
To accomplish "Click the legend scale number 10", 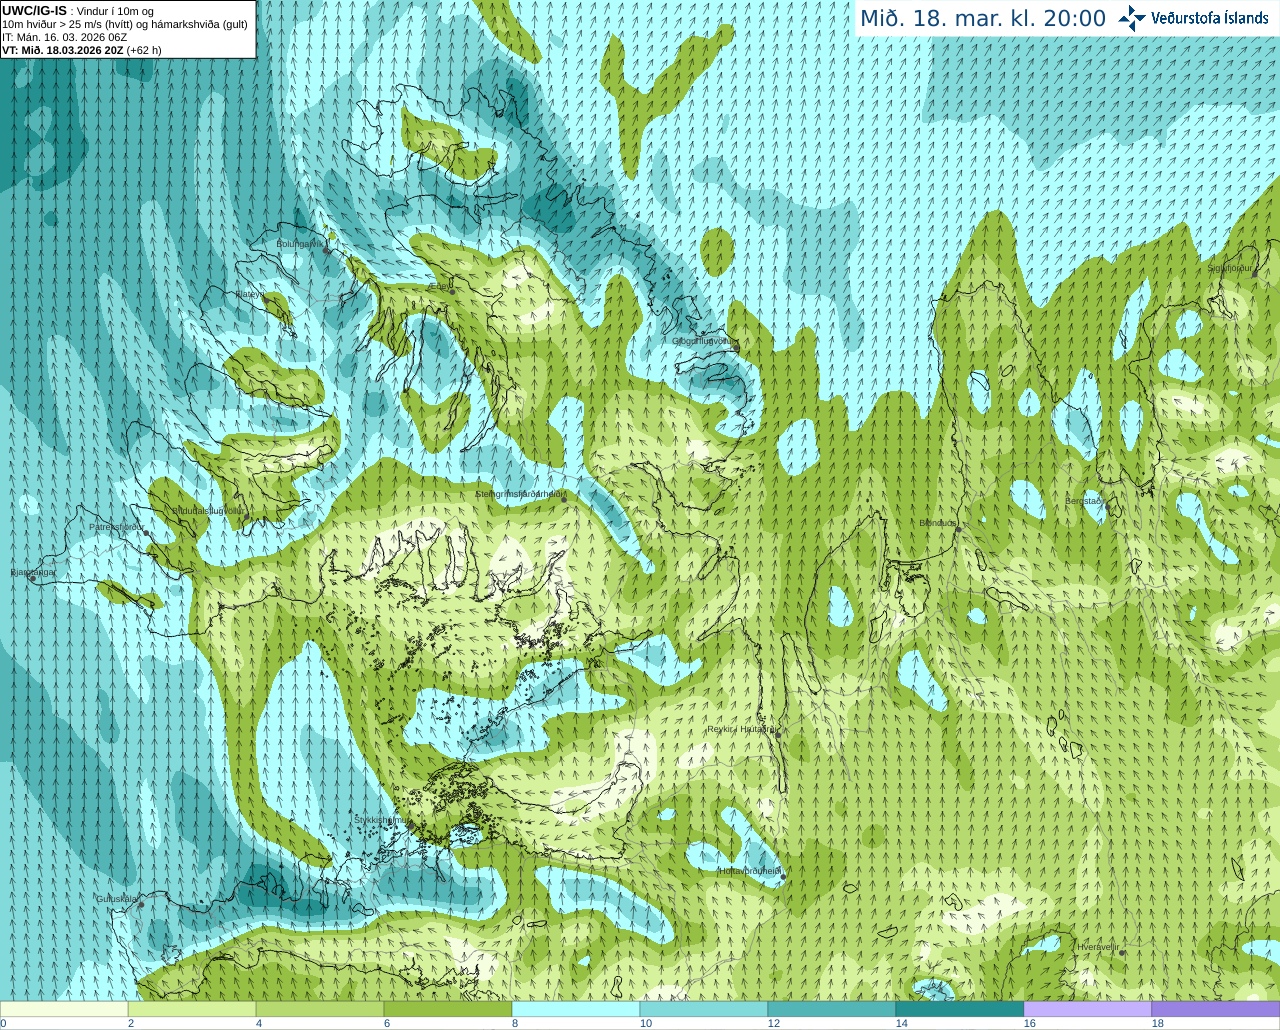I will tap(646, 1023).
